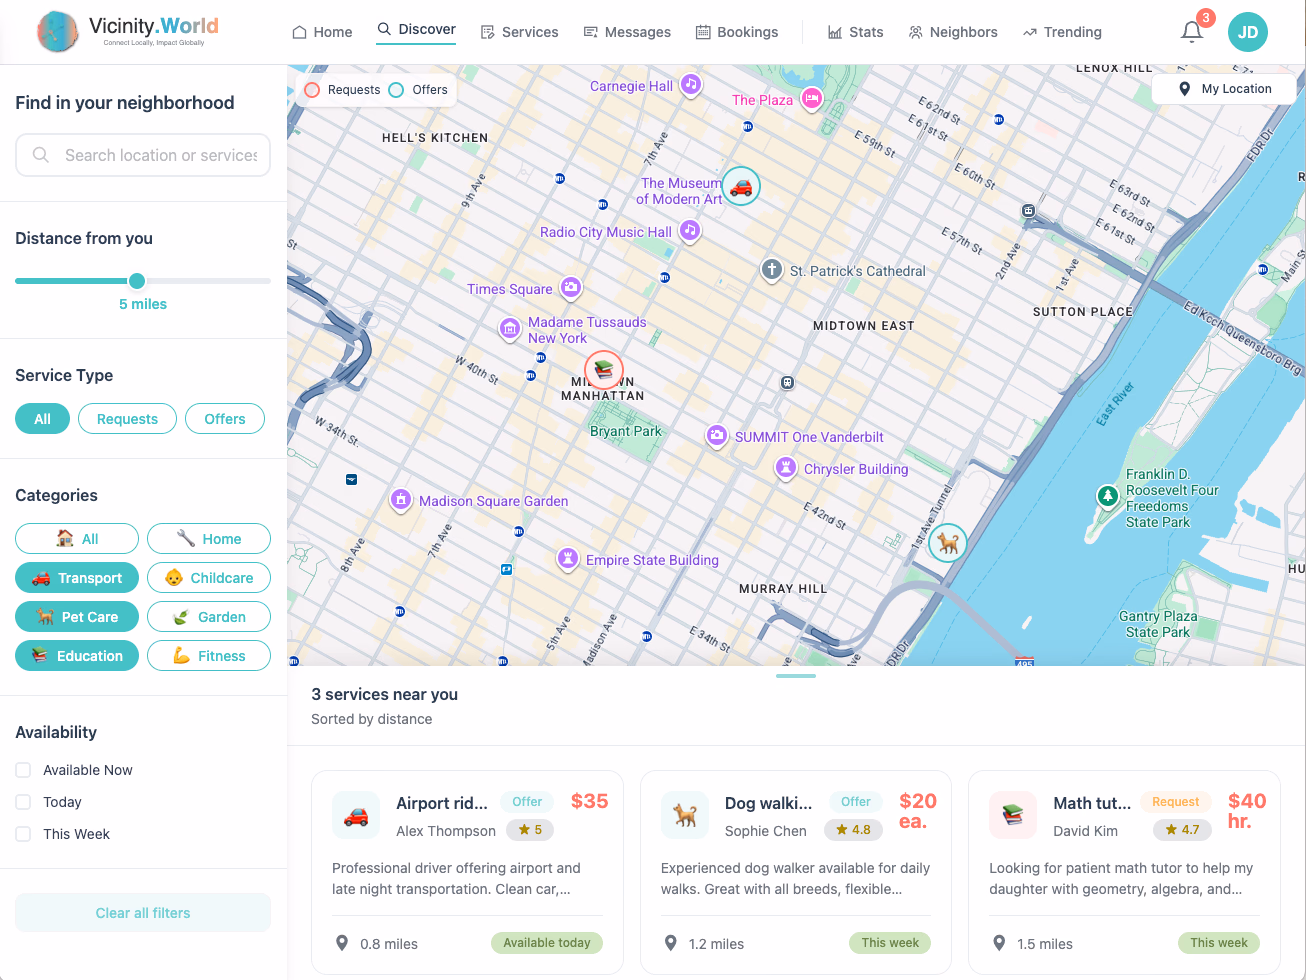Click the search location or services field
Image resolution: width=1306 pixels, height=980 pixels.
click(x=143, y=155)
